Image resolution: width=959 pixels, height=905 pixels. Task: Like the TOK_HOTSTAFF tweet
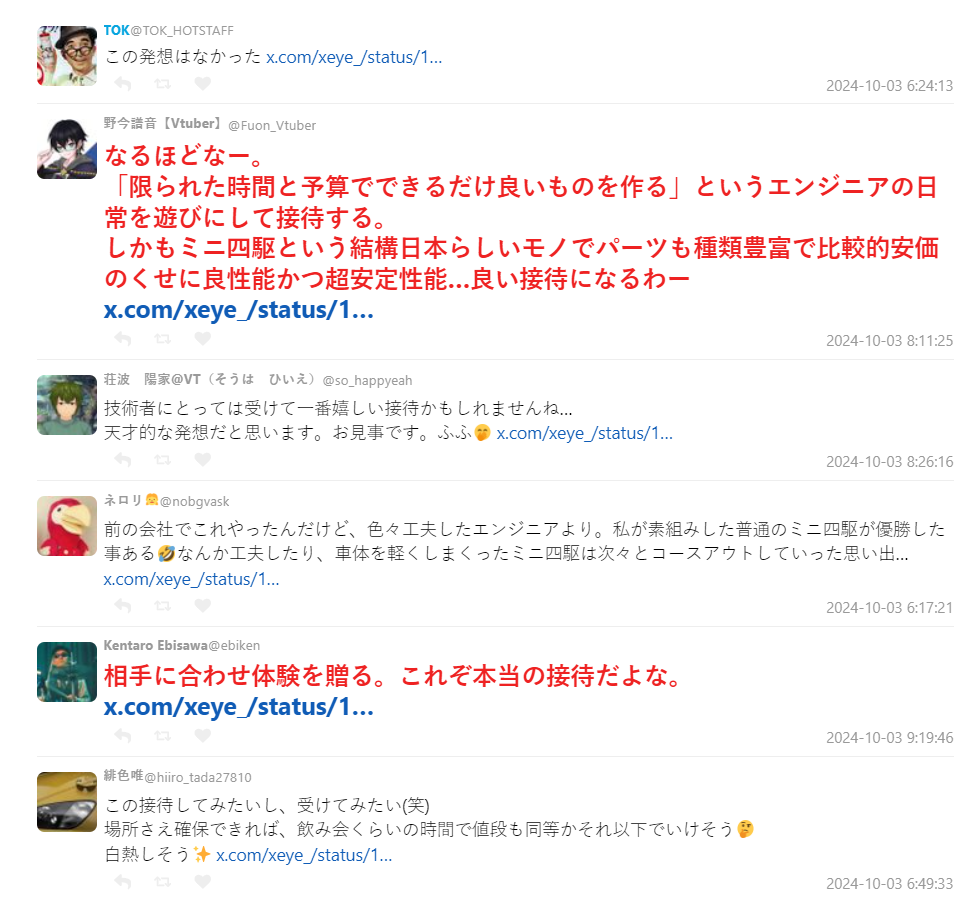[x=202, y=83]
